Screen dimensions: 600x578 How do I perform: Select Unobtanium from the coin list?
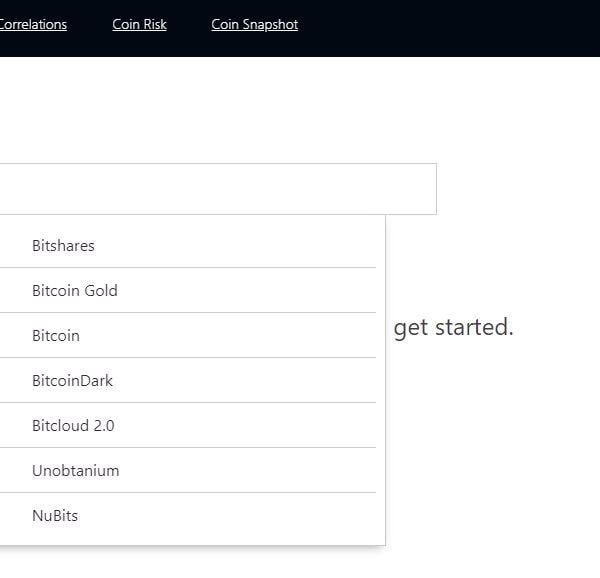(75, 470)
